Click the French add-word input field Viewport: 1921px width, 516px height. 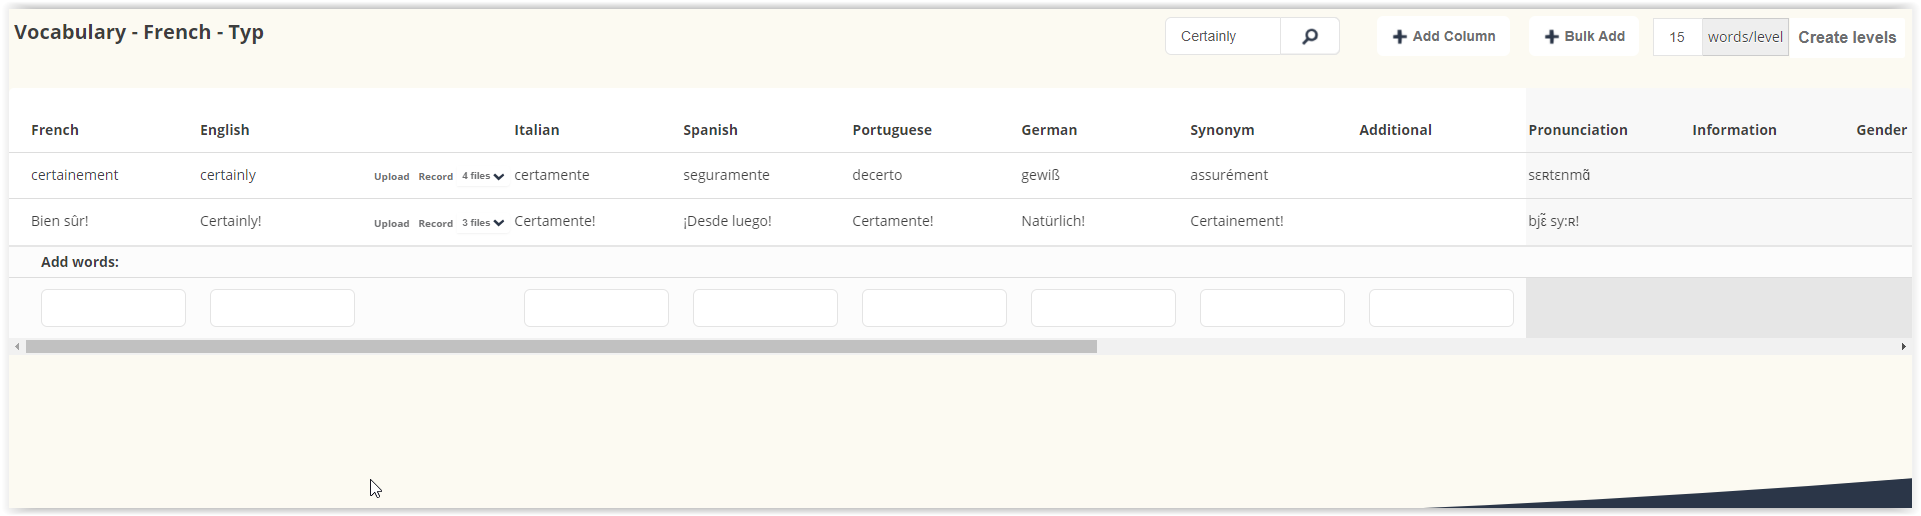113,308
